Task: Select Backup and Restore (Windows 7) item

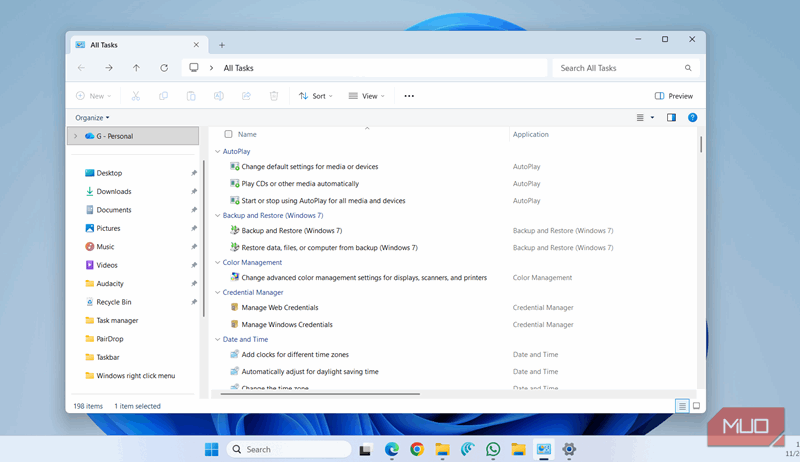Action: tap(291, 230)
